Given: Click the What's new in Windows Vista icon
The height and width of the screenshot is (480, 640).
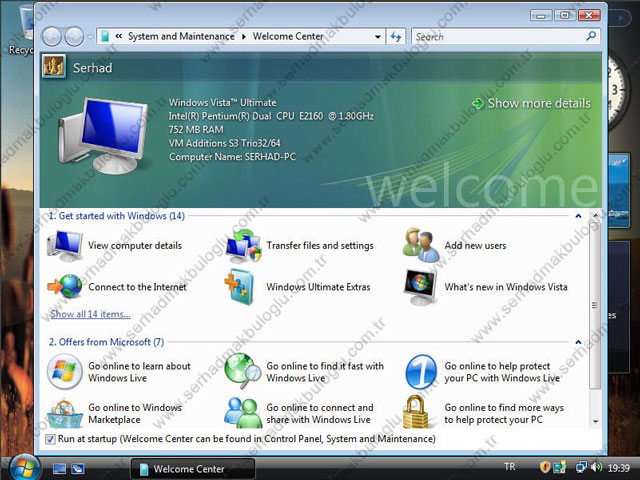Looking at the screenshot, I should 420,287.
